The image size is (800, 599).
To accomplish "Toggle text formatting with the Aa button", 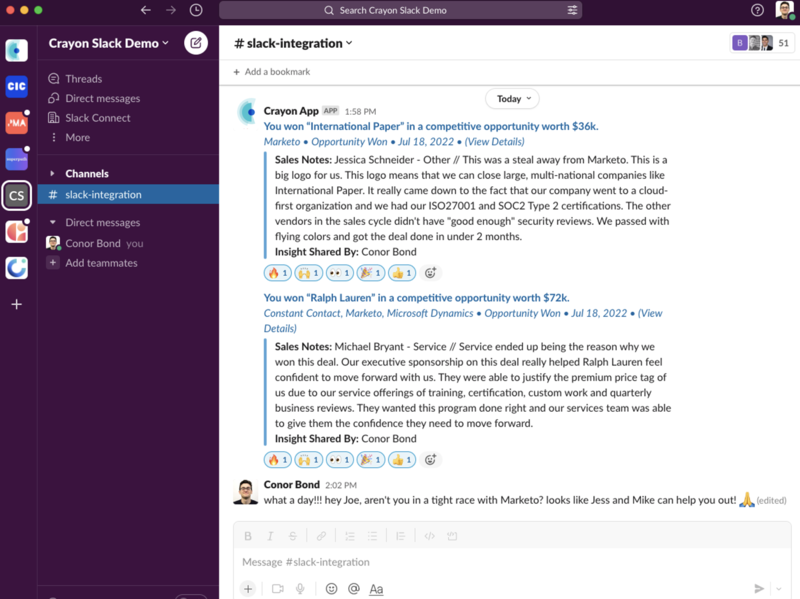I will click(376, 589).
